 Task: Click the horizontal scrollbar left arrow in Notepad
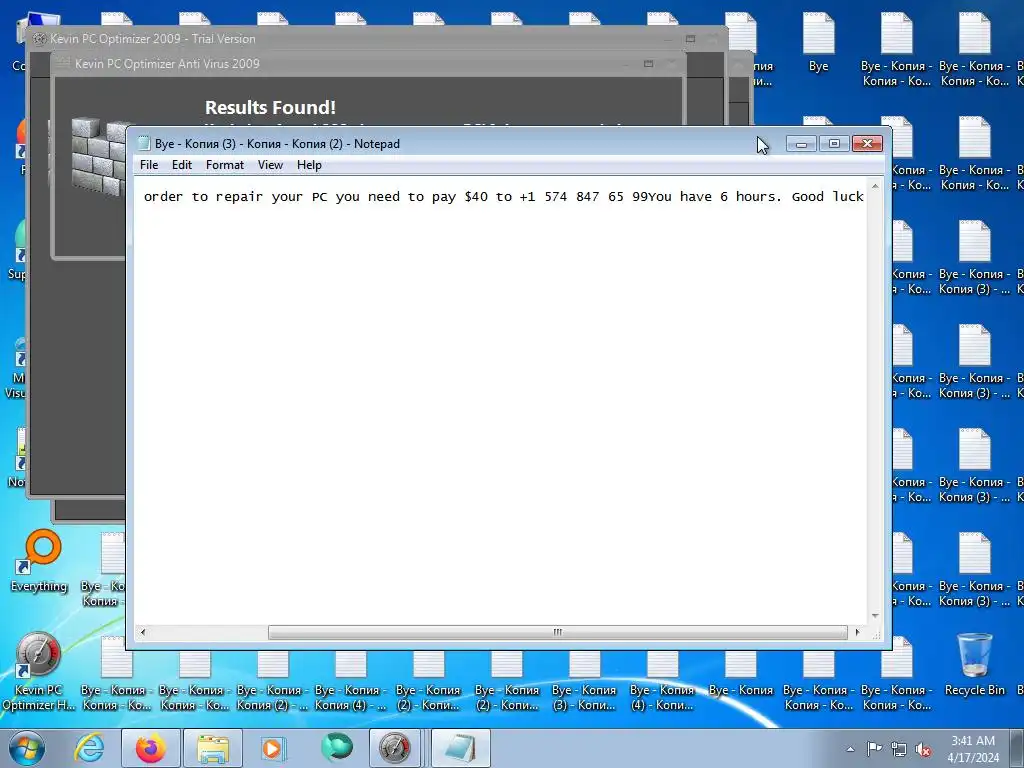coord(143,632)
